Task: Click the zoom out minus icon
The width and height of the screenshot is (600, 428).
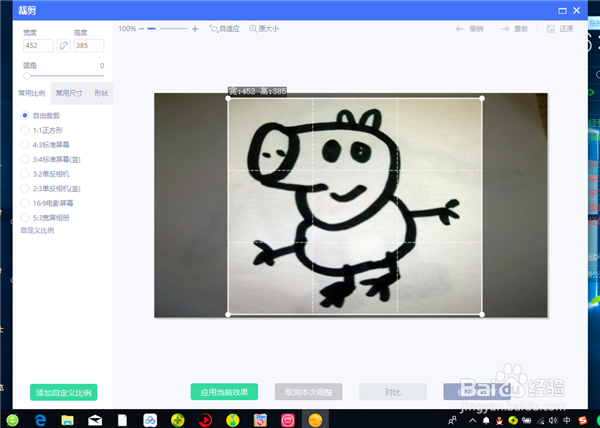Action: coord(142,29)
